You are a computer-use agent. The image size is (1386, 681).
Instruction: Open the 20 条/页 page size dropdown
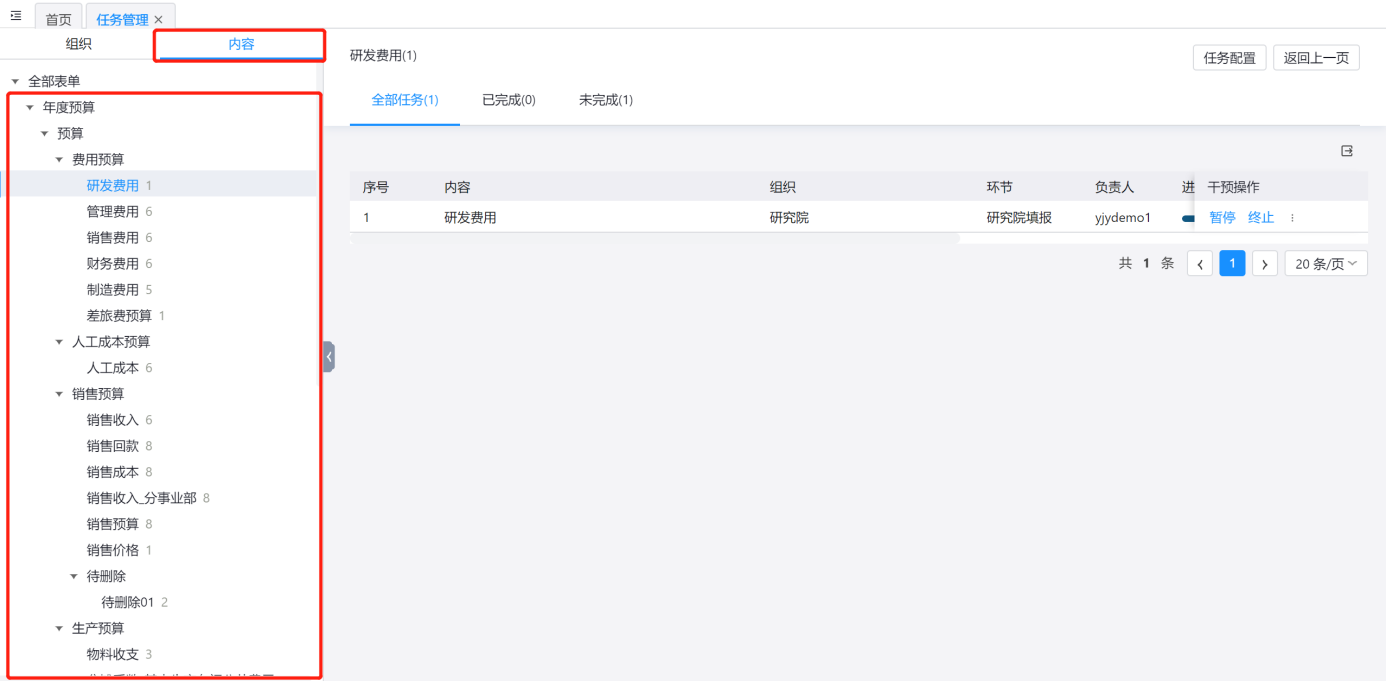coord(1325,264)
